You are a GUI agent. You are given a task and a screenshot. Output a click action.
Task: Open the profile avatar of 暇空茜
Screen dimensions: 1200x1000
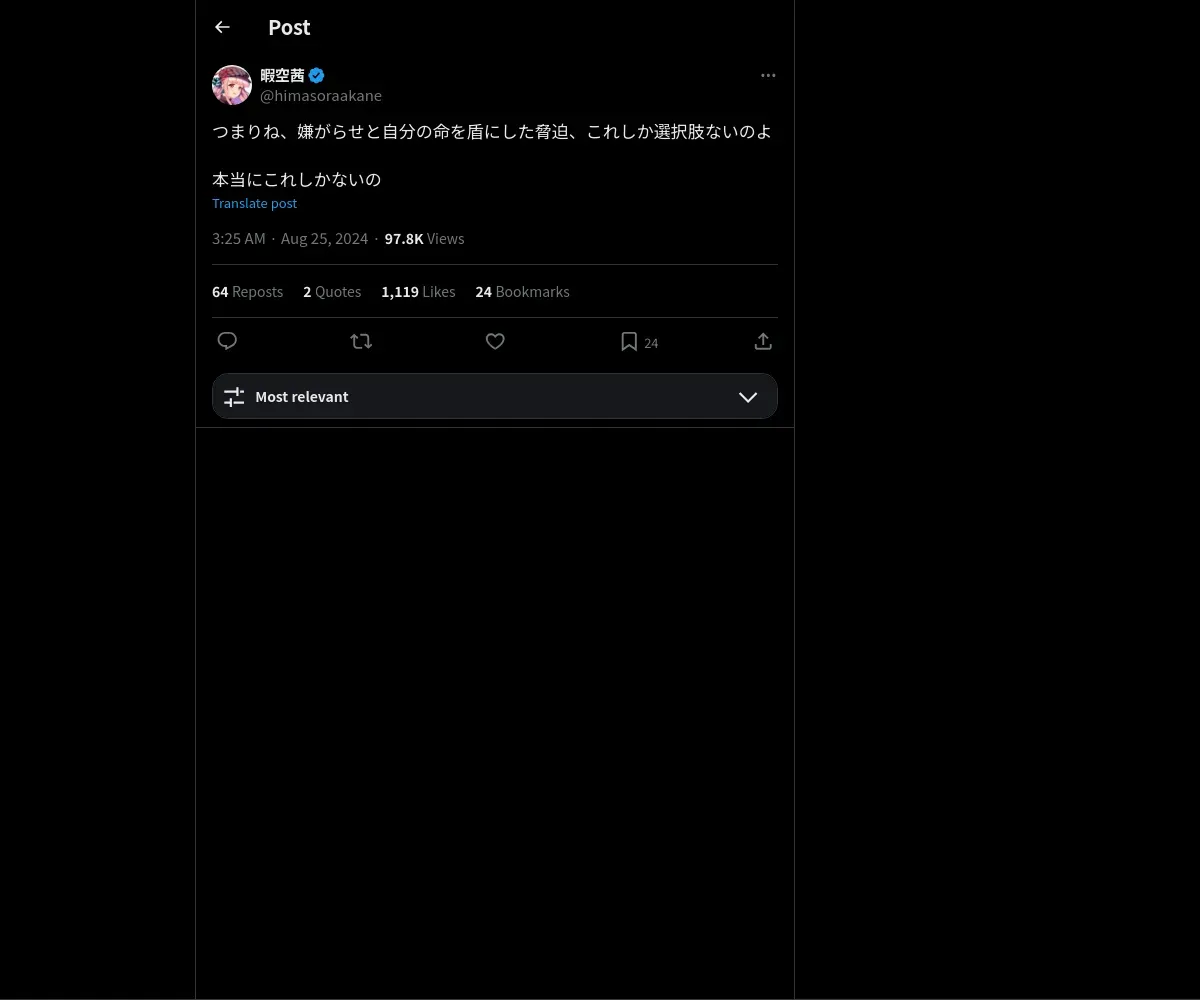click(232, 85)
